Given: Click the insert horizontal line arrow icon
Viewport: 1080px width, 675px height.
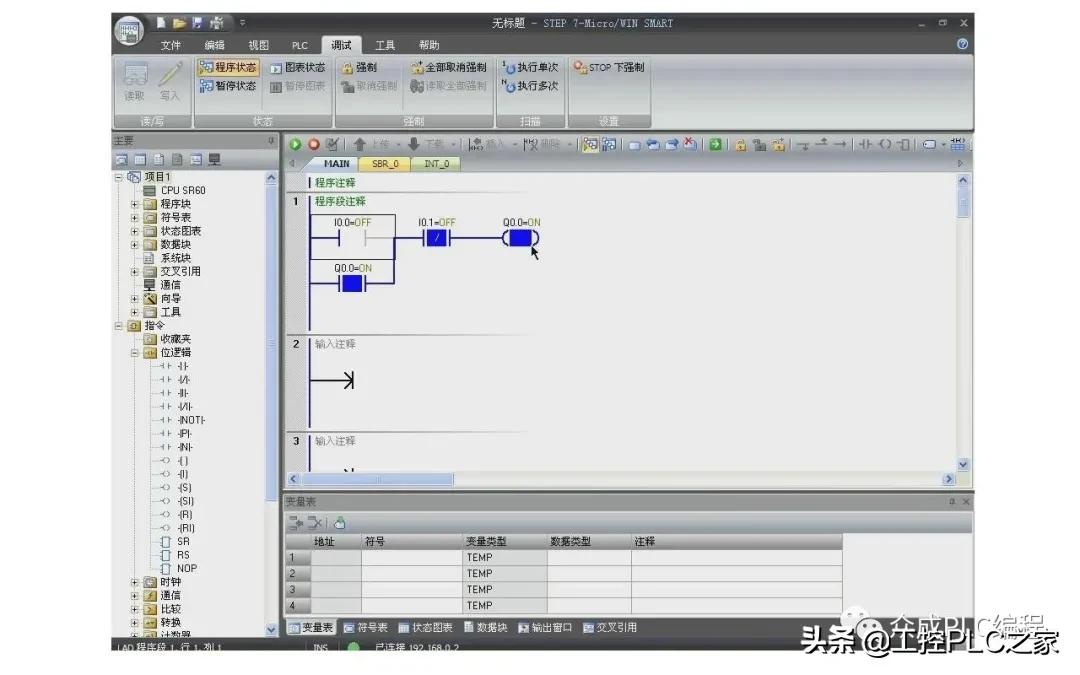Looking at the screenshot, I should point(840,144).
